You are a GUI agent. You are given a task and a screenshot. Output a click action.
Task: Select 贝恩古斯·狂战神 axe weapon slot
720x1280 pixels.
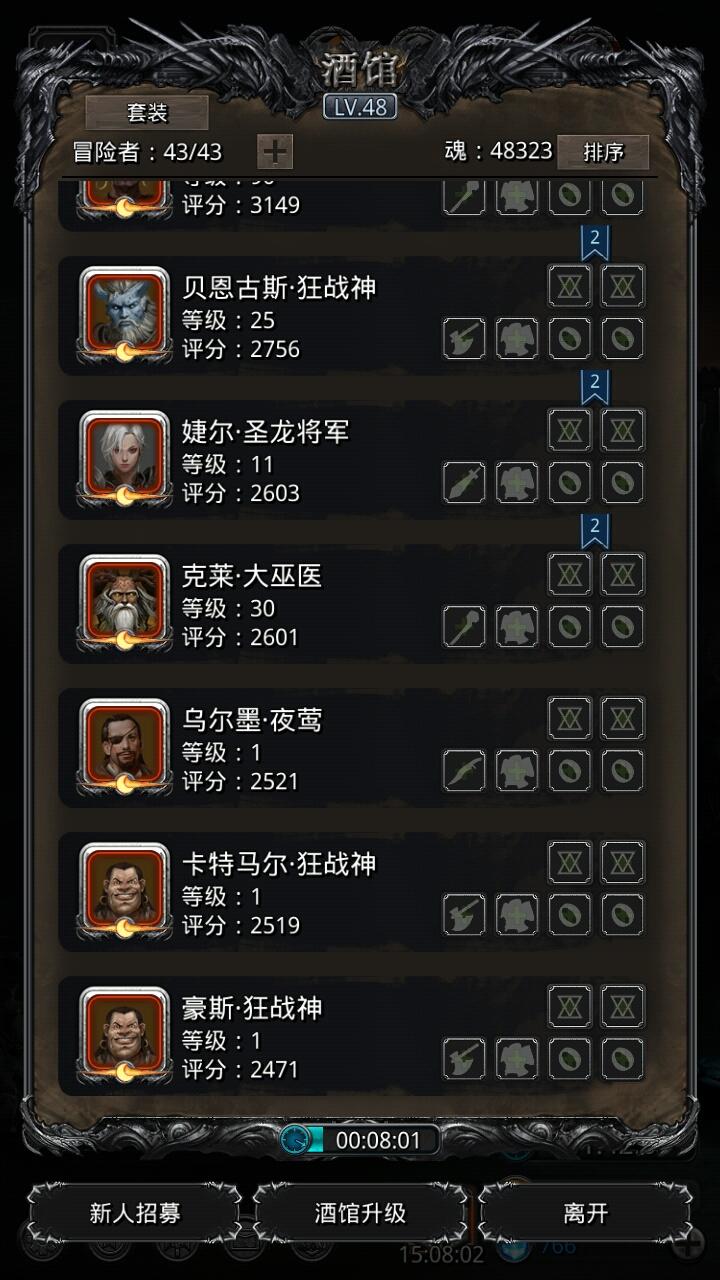tap(464, 339)
